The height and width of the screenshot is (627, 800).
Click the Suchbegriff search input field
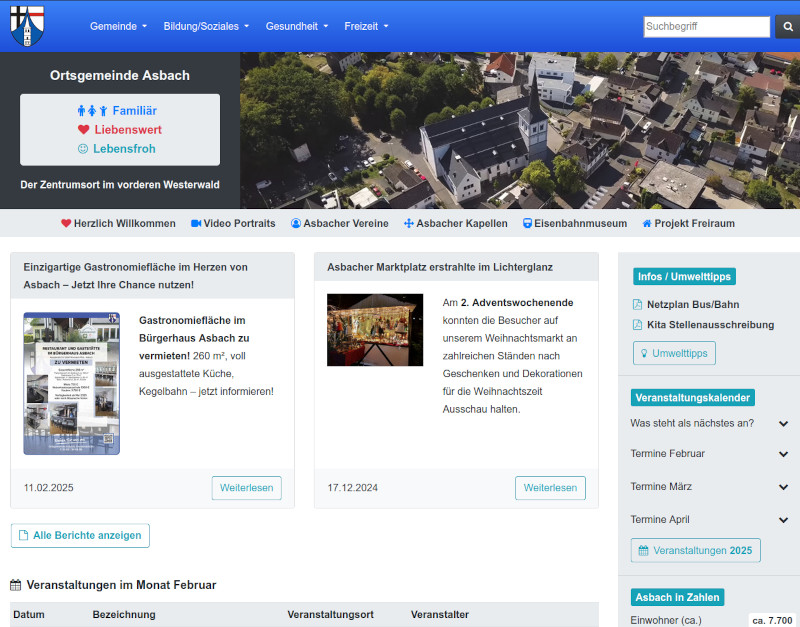point(706,27)
